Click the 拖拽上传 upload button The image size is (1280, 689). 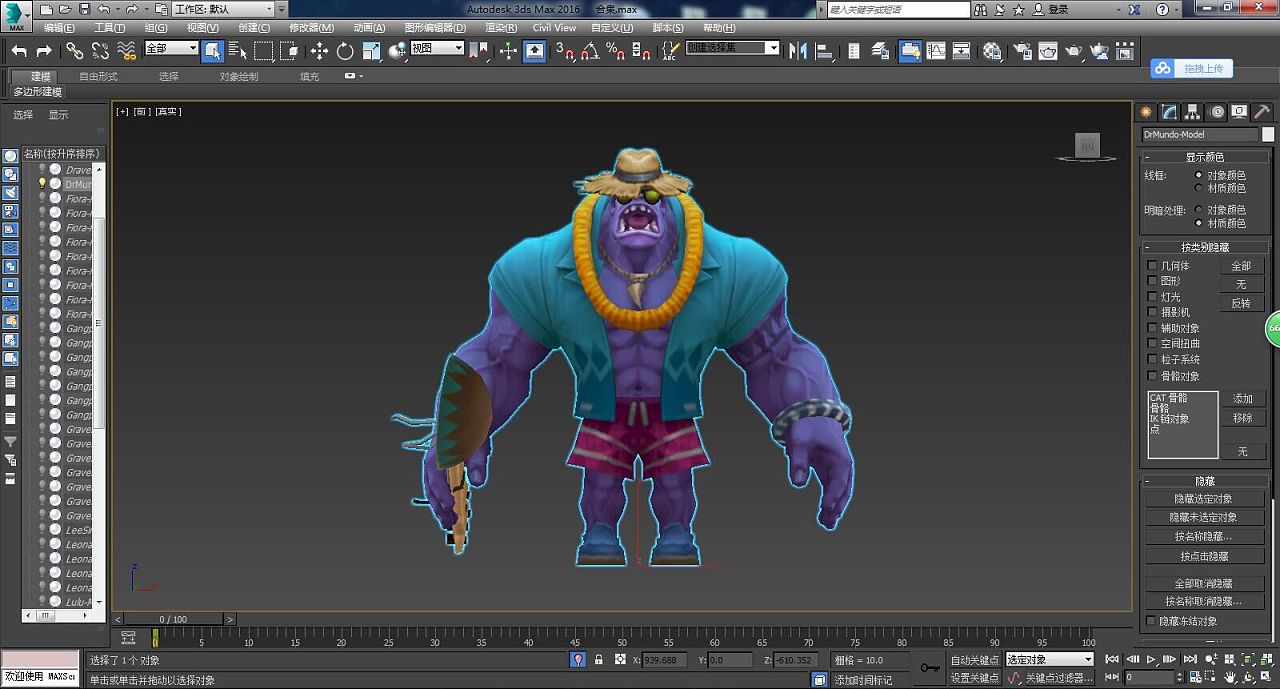[x=1192, y=68]
